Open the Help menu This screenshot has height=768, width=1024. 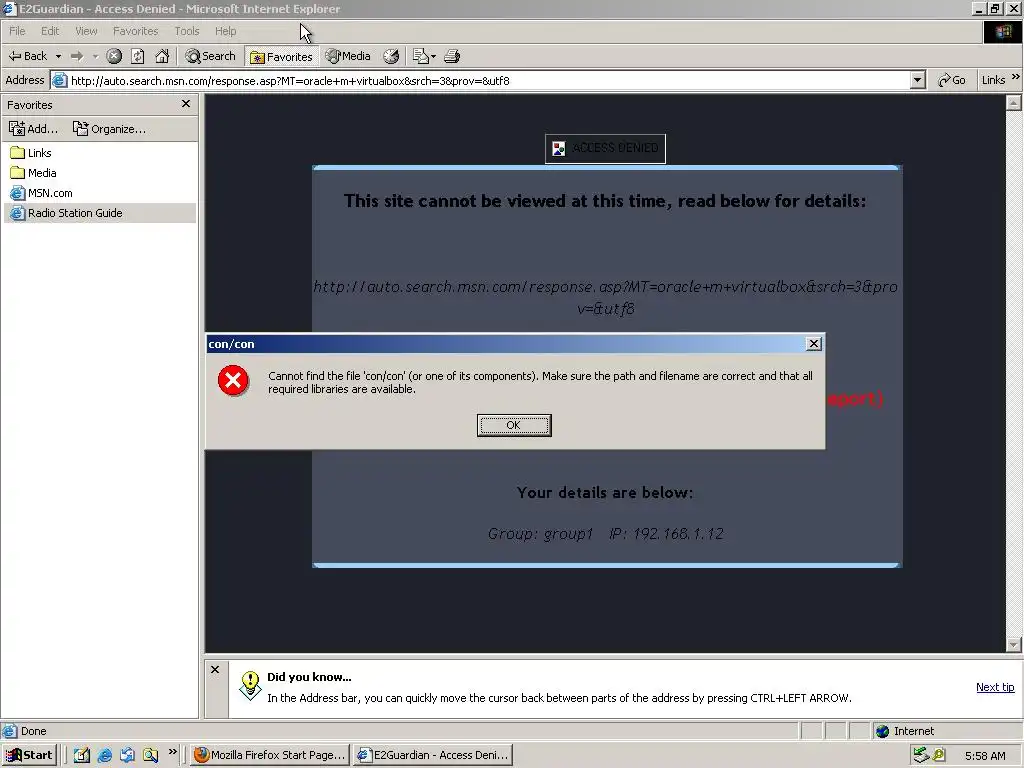coord(225,31)
